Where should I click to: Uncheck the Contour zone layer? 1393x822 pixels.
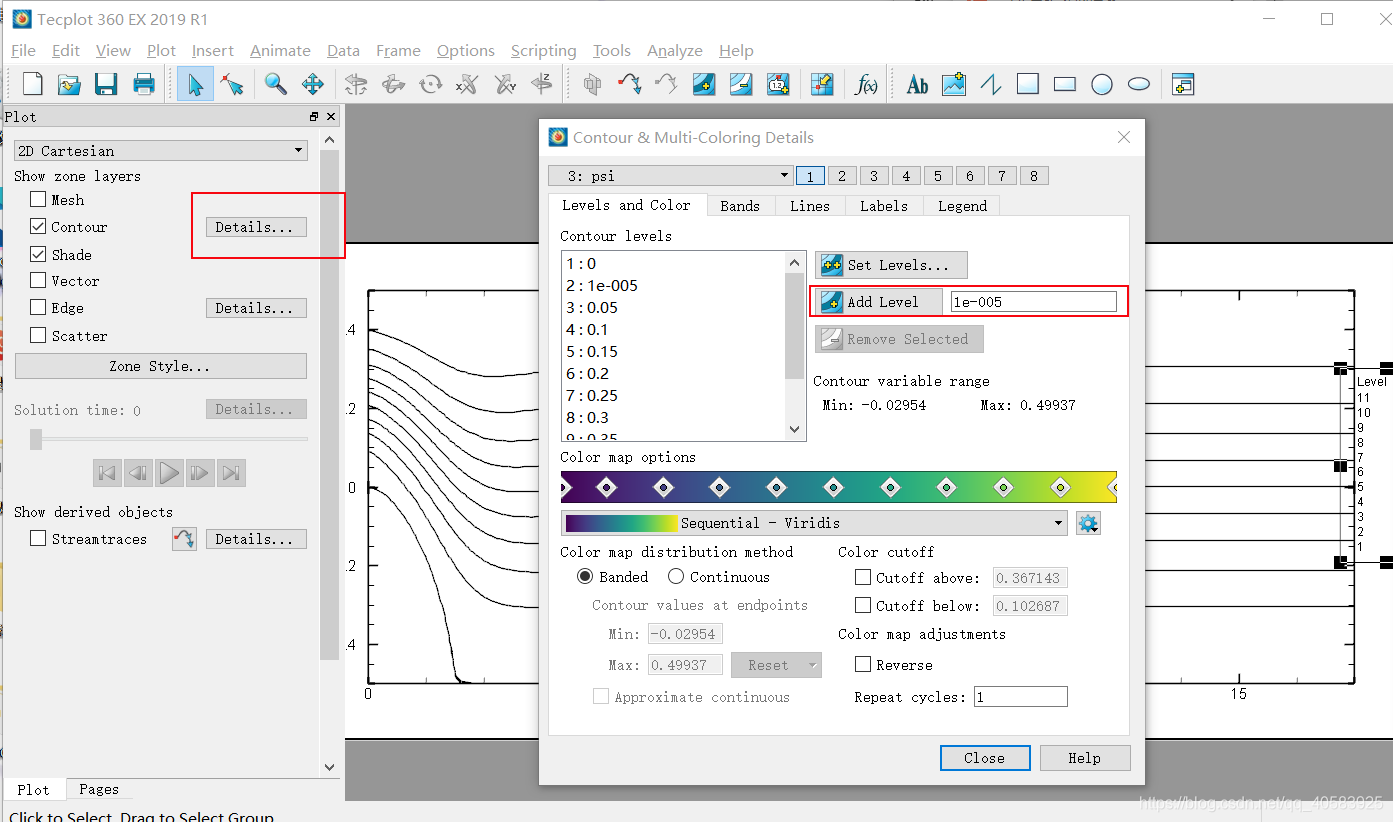pos(38,227)
